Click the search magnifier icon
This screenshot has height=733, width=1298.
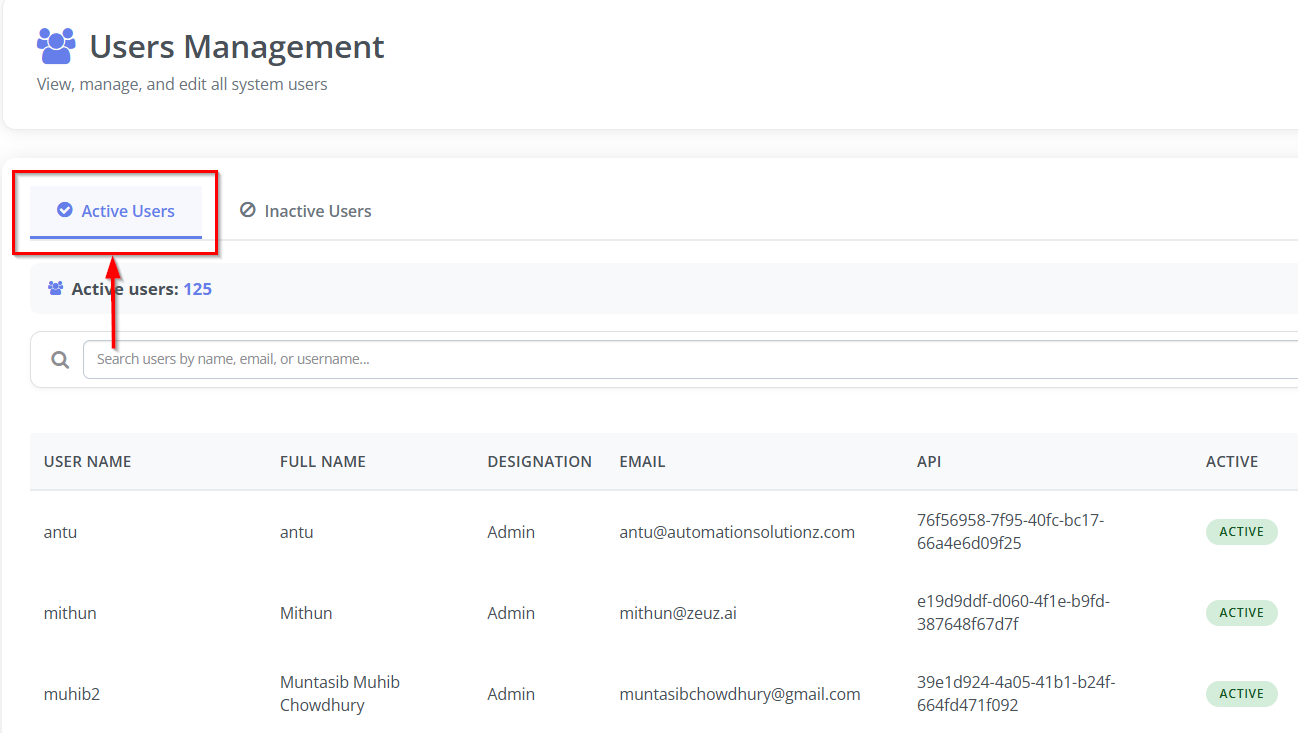click(x=60, y=360)
